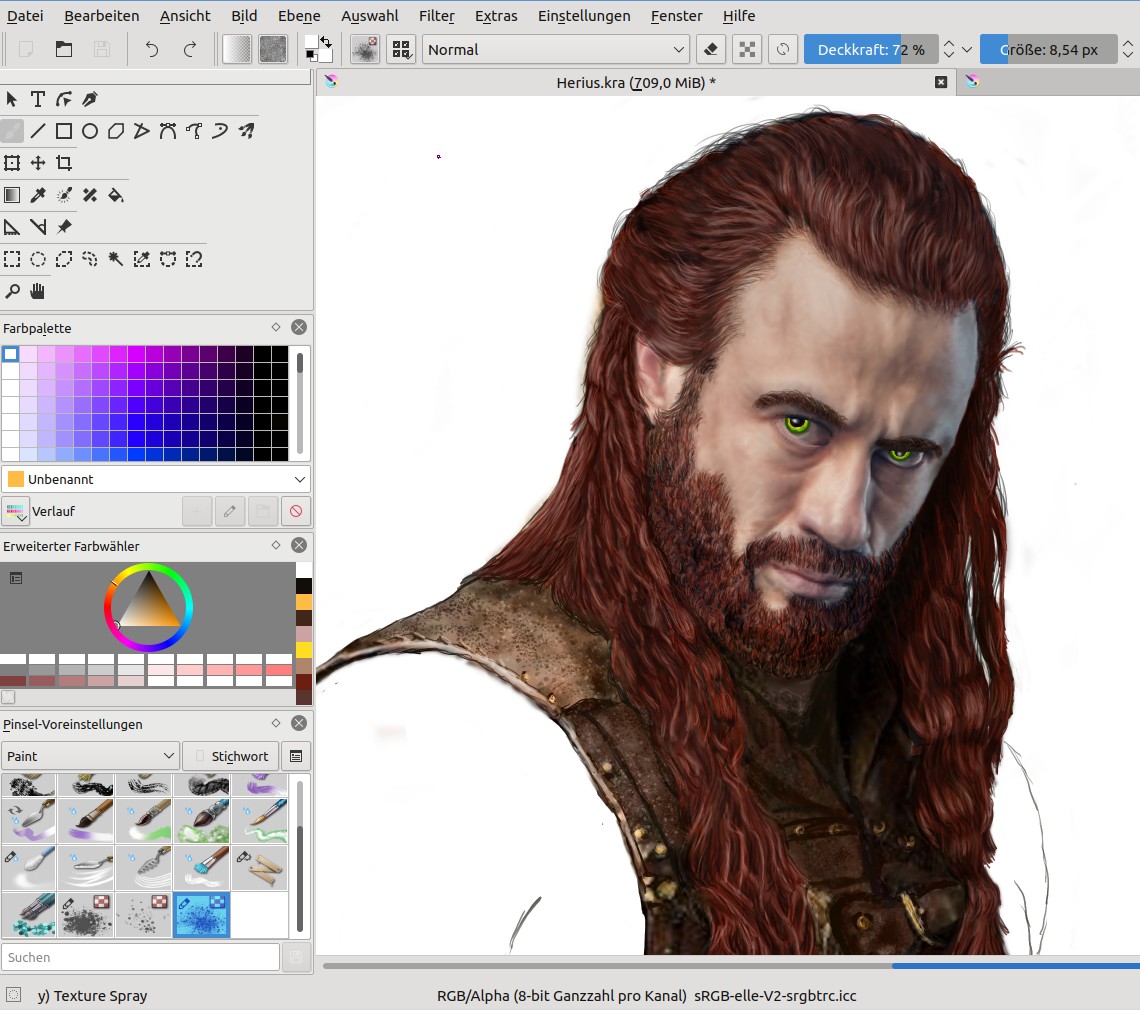1140x1010 pixels.
Task: Open the fill patterns toolbar dropdown
Action: coord(273,49)
